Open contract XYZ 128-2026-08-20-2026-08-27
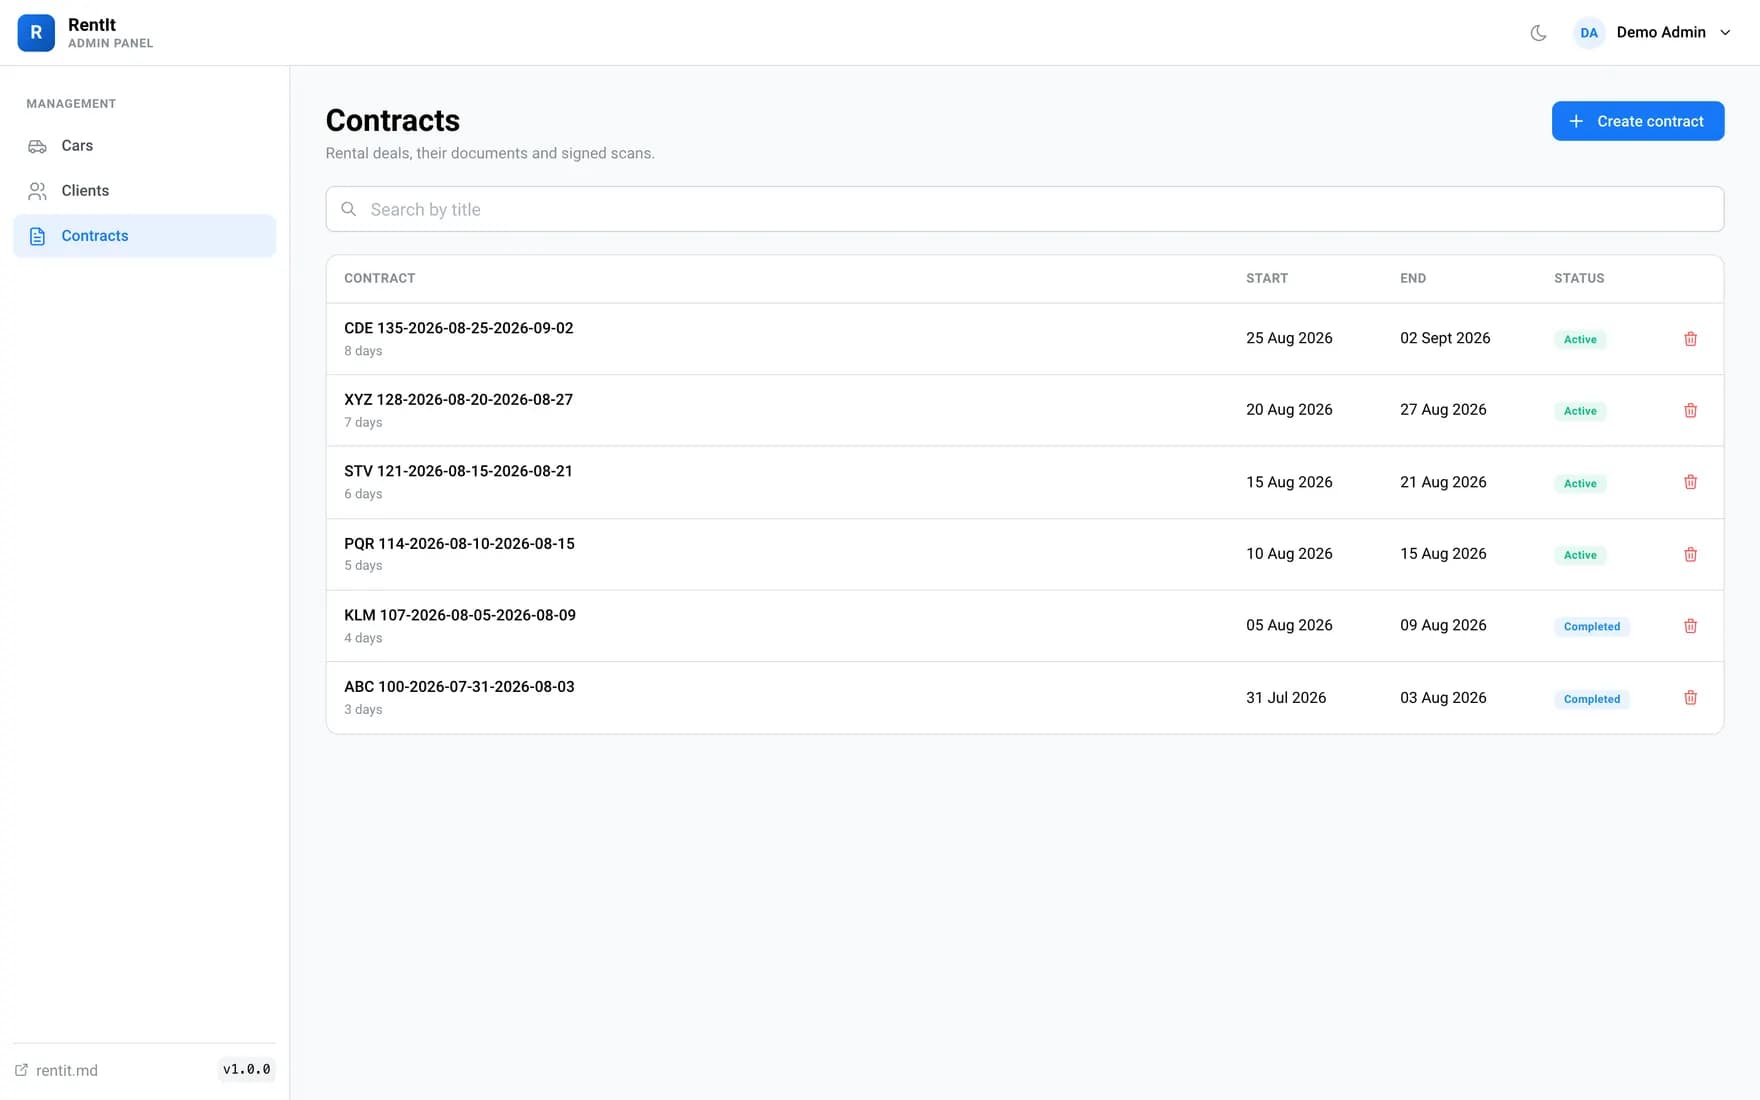 pyautogui.click(x=458, y=400)
